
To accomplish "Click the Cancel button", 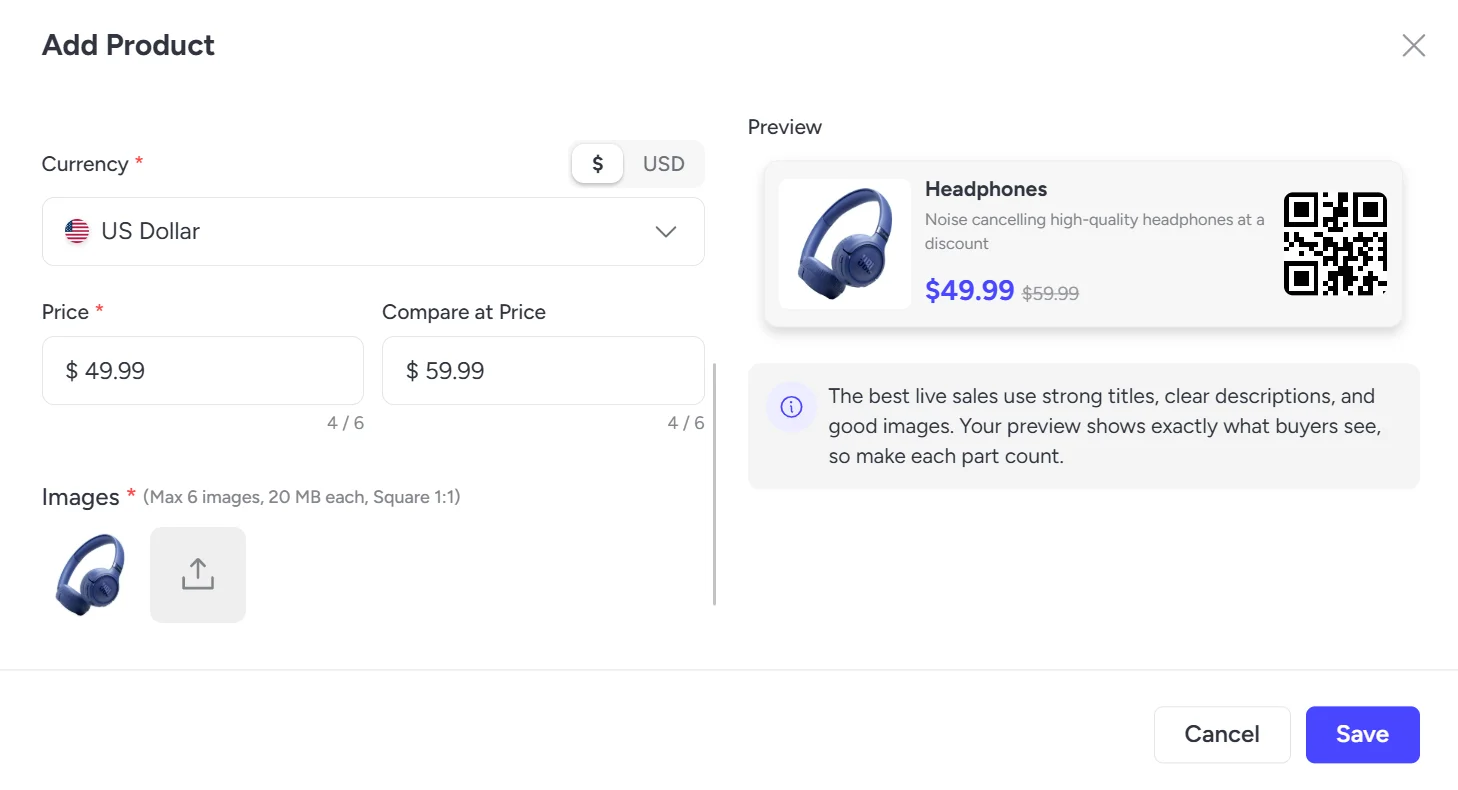I will coord(1222,735).
